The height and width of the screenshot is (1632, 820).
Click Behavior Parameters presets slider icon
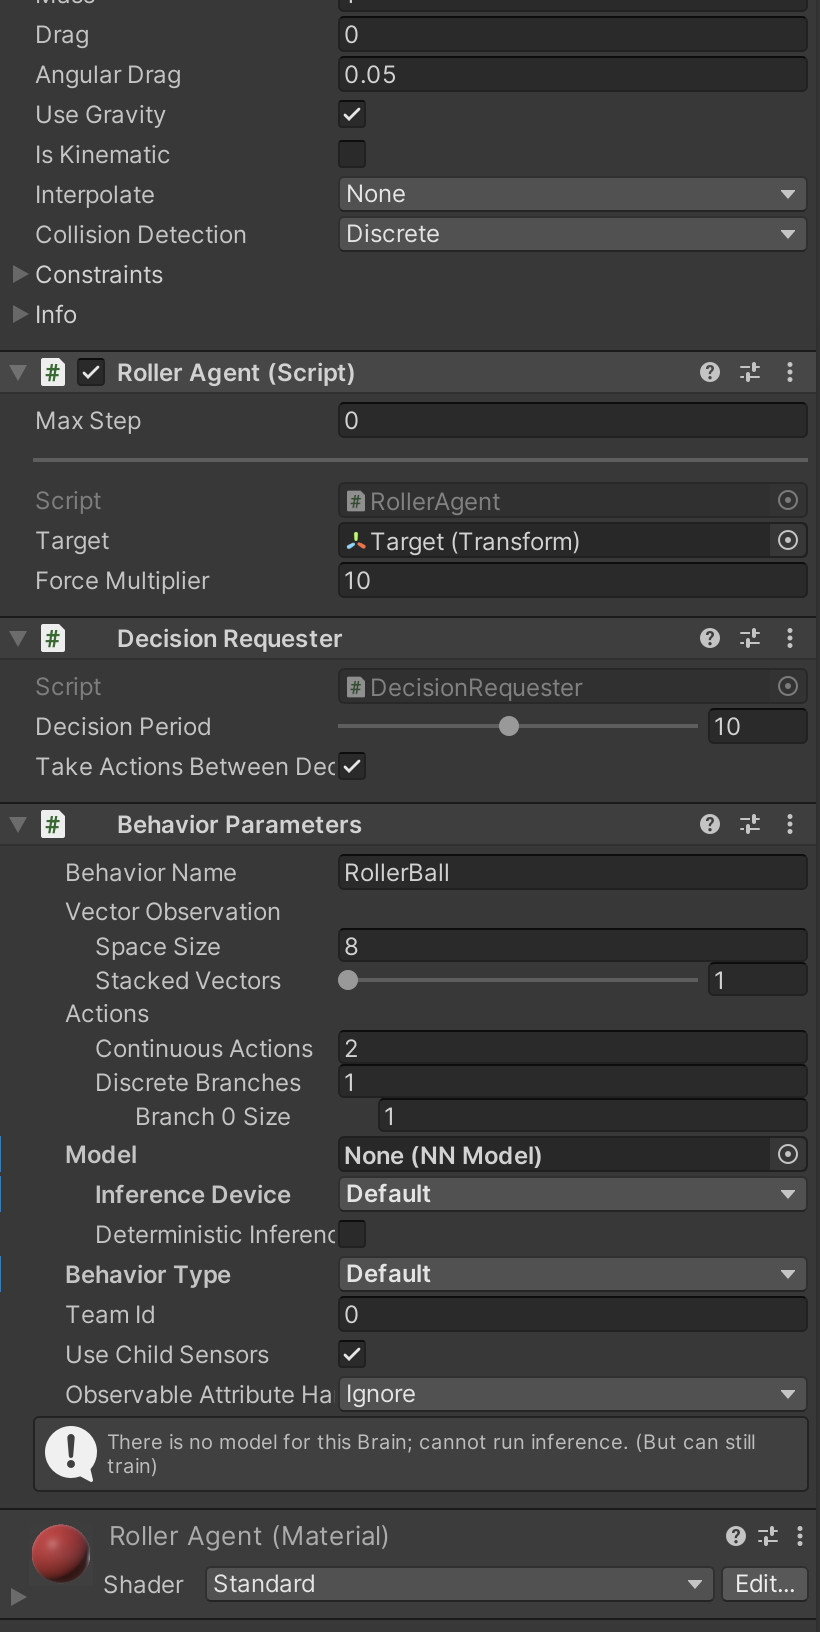(x=750, y=824)
